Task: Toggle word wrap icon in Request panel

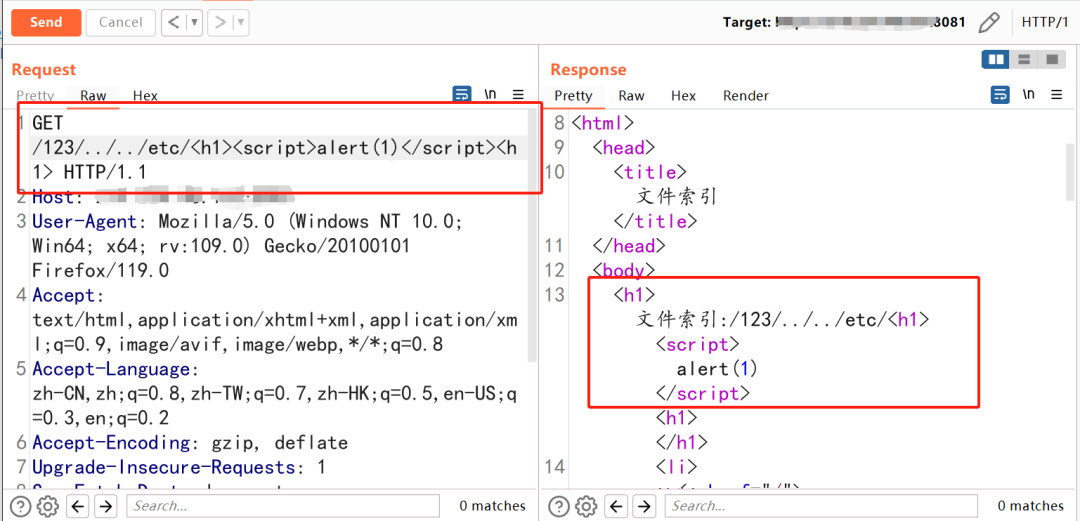Action: 461,95
